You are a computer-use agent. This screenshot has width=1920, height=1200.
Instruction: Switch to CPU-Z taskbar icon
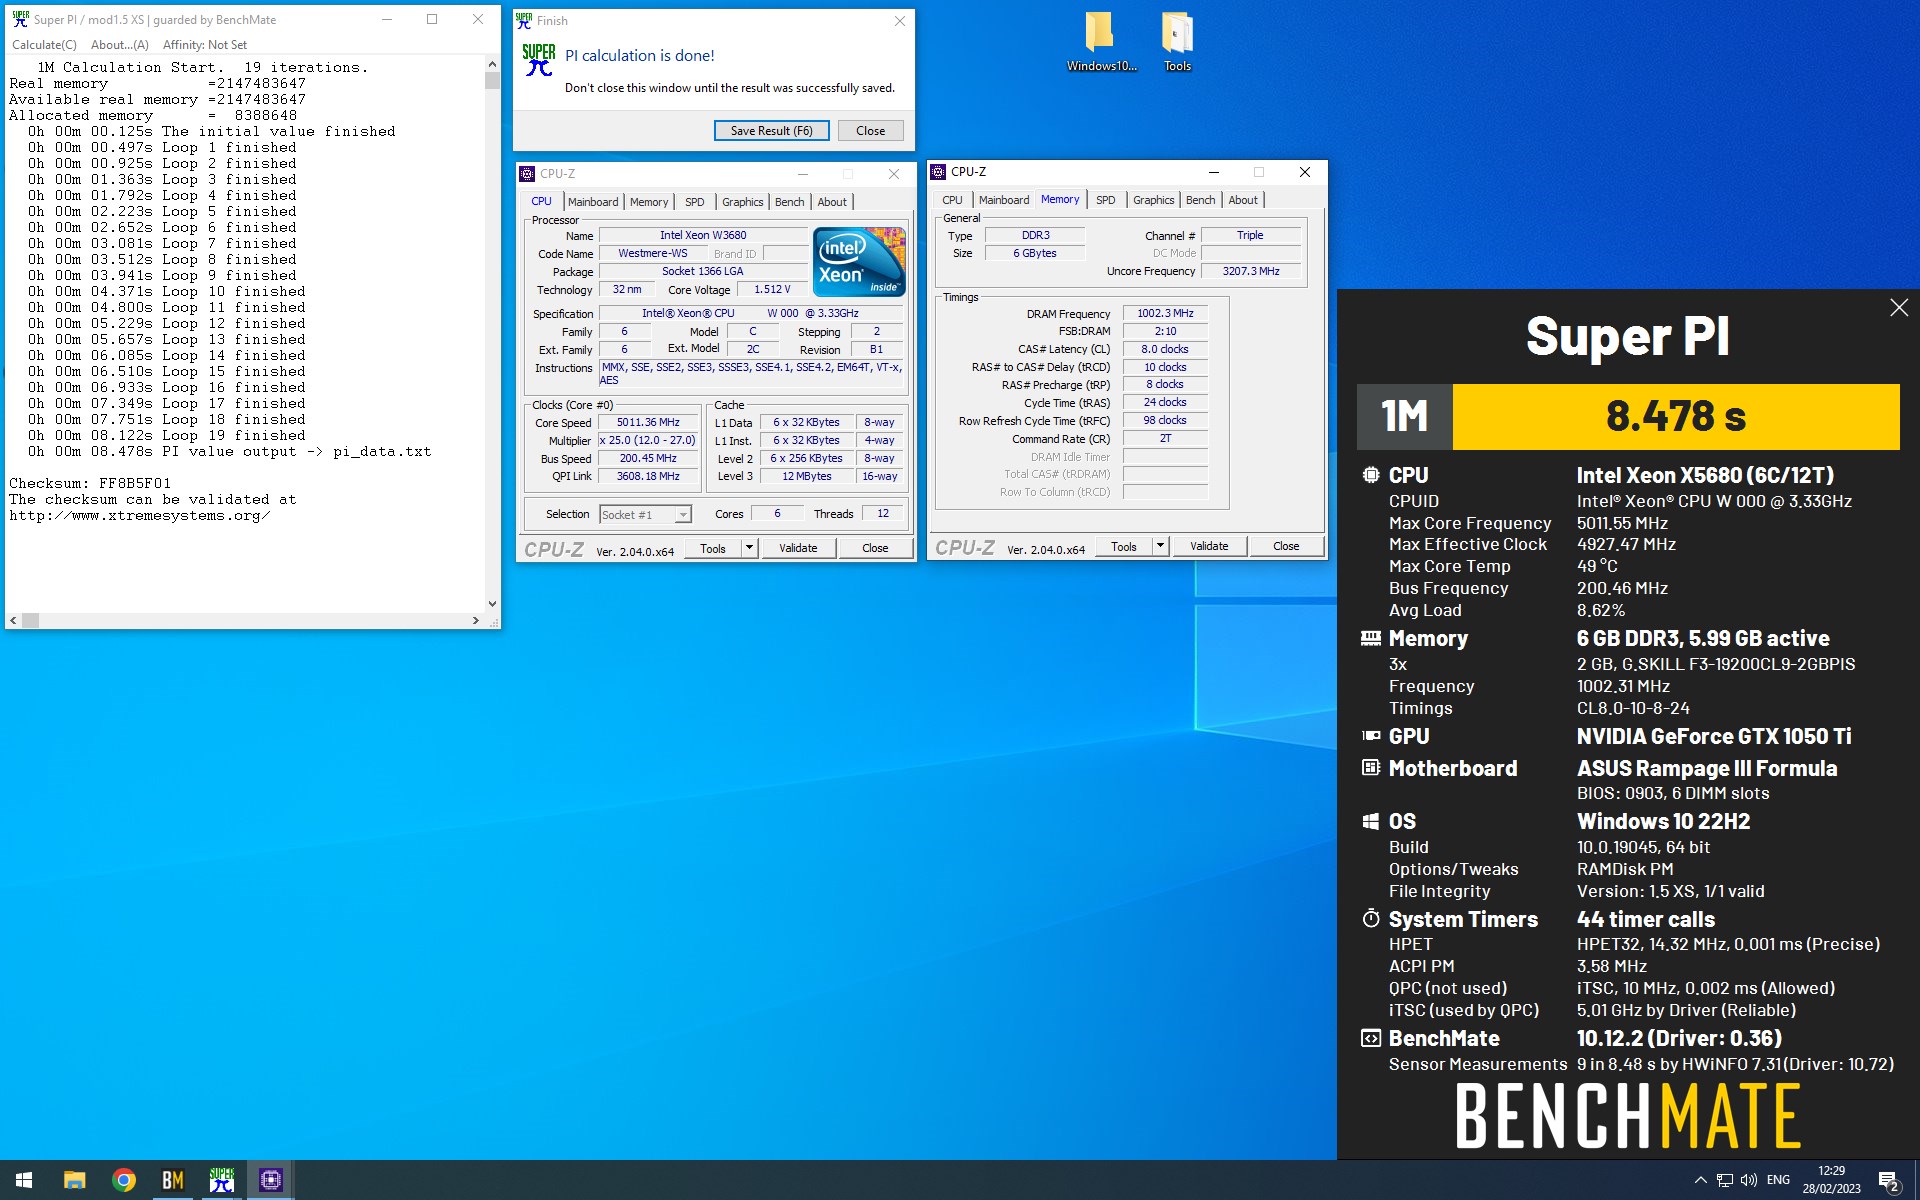(270, 1180)
